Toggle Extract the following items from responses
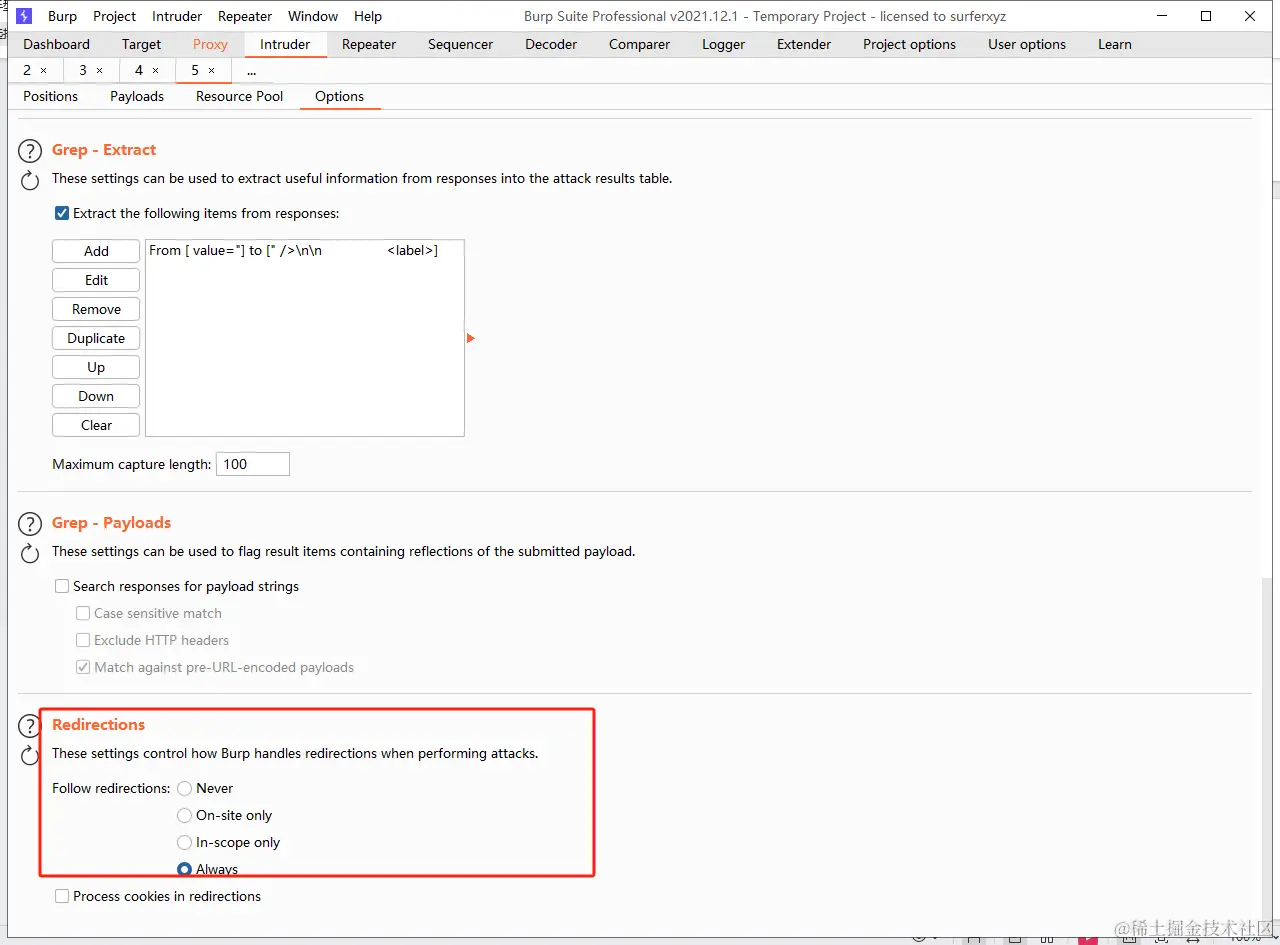Image resolution: width=1280 pixels, height=945 pixels. (62, 213)
